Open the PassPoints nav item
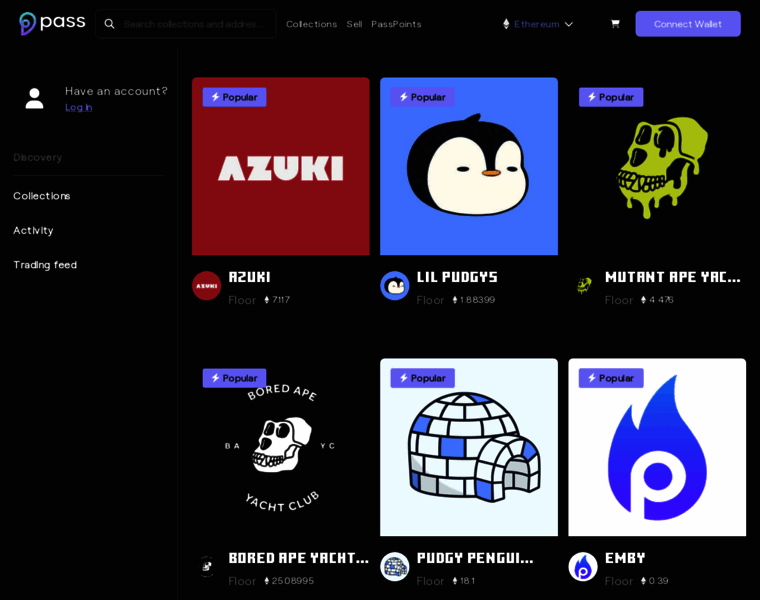This screenshot has height=600, width=760. click(x=396, y=24)
